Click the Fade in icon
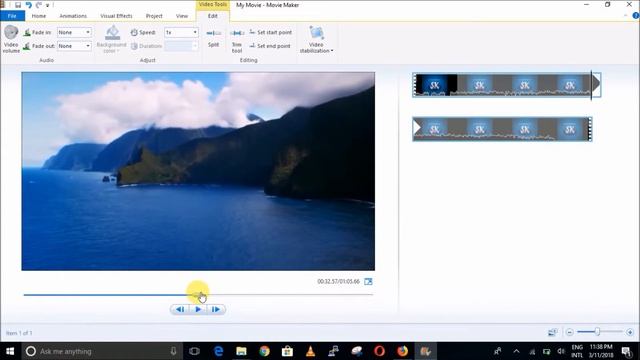The image size is (640, 360). [x=27, y=32]
